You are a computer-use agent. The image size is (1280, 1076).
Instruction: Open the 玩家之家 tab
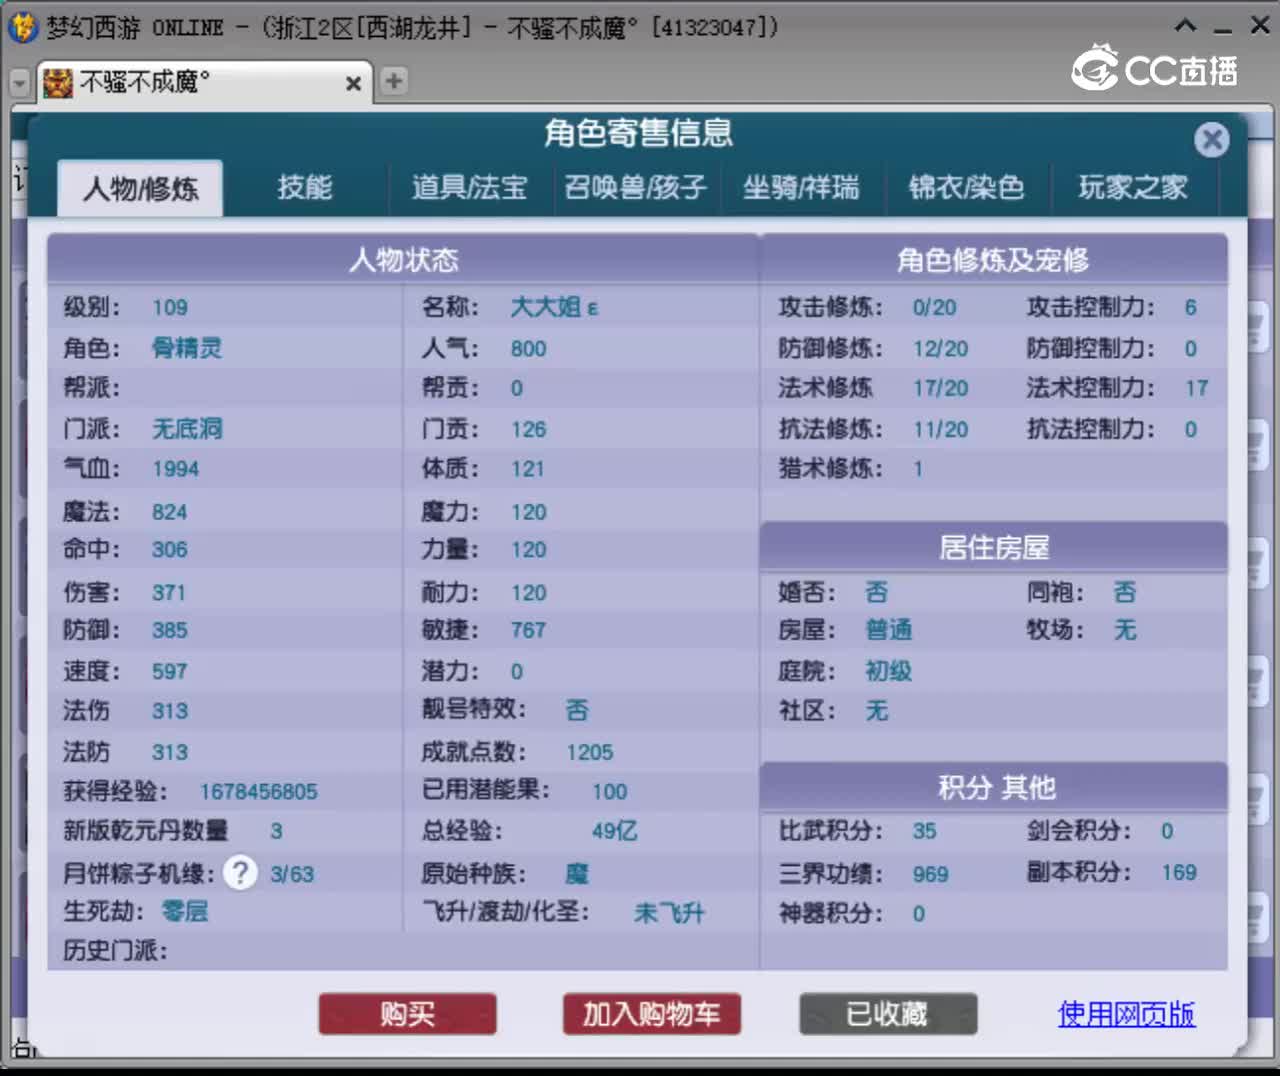click(x=1132, y=187)
